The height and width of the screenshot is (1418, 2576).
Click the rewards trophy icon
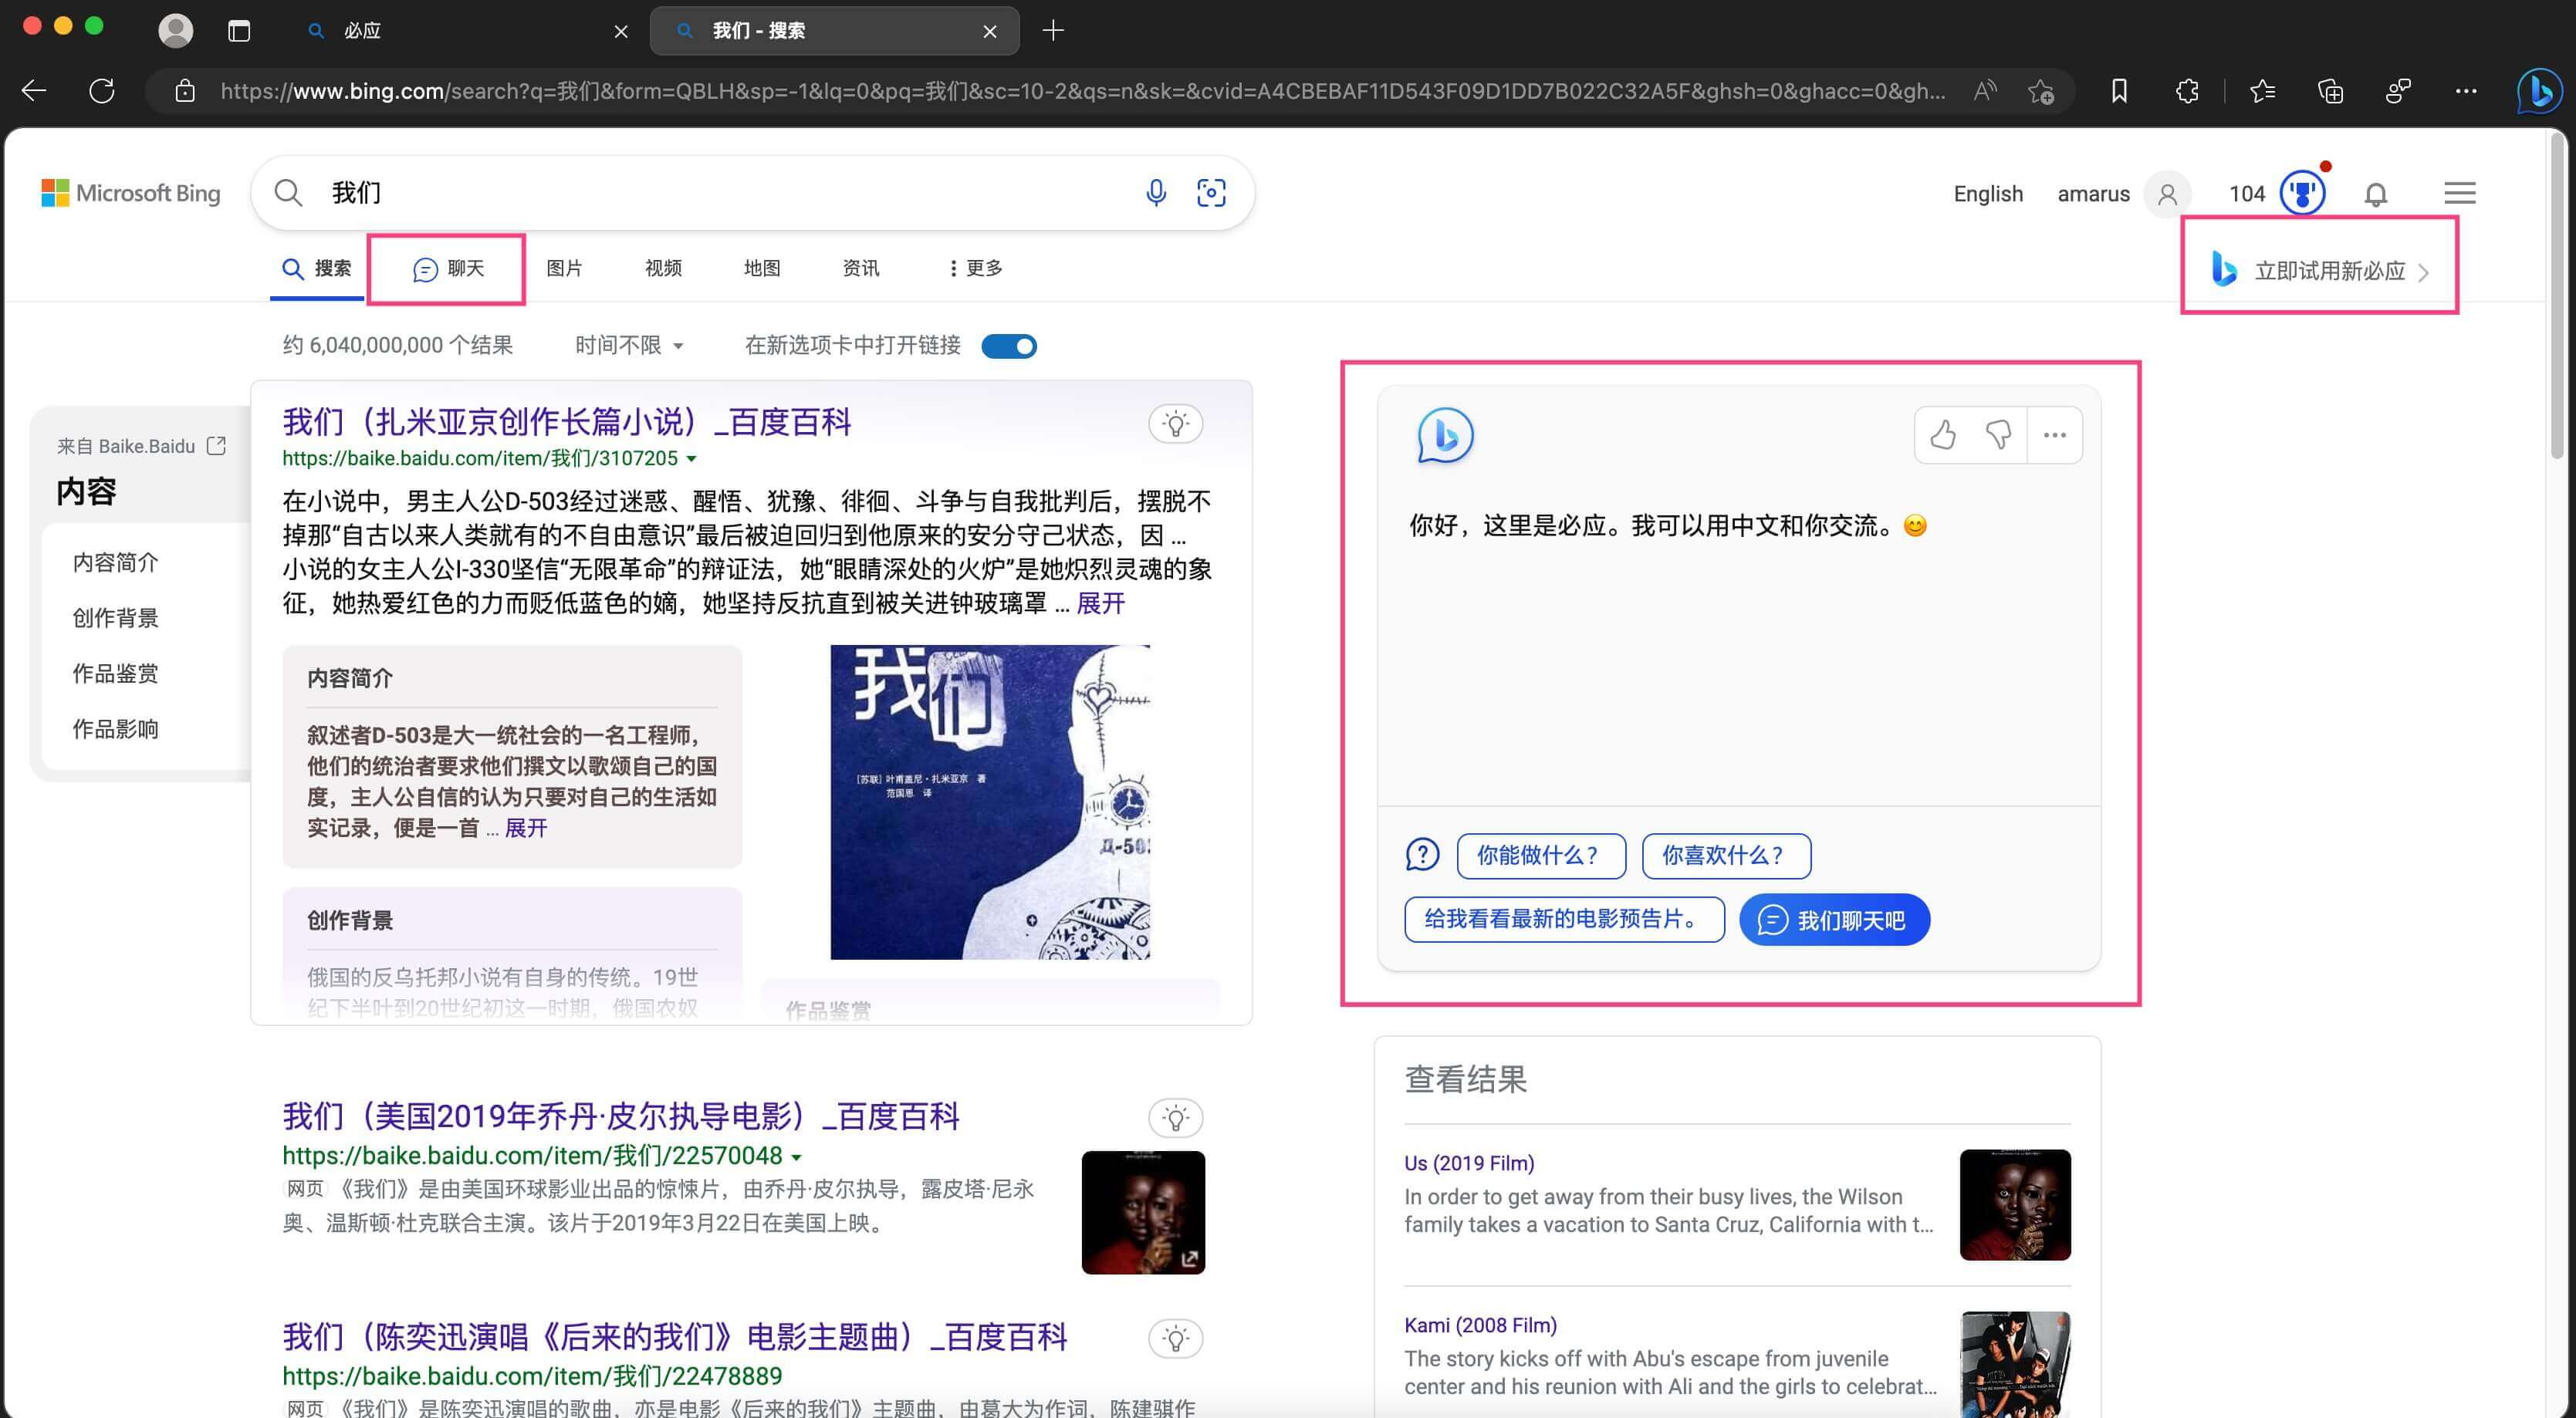2302,193
